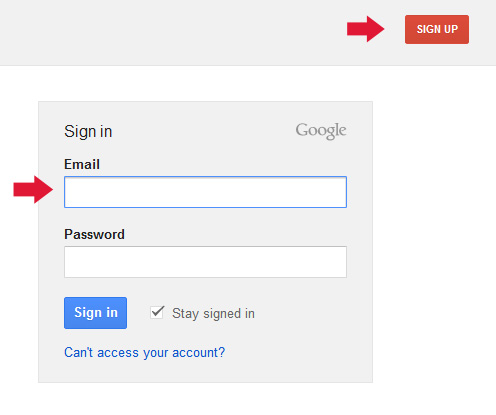Click the Stay signed in label text

(x=213, y=314)
